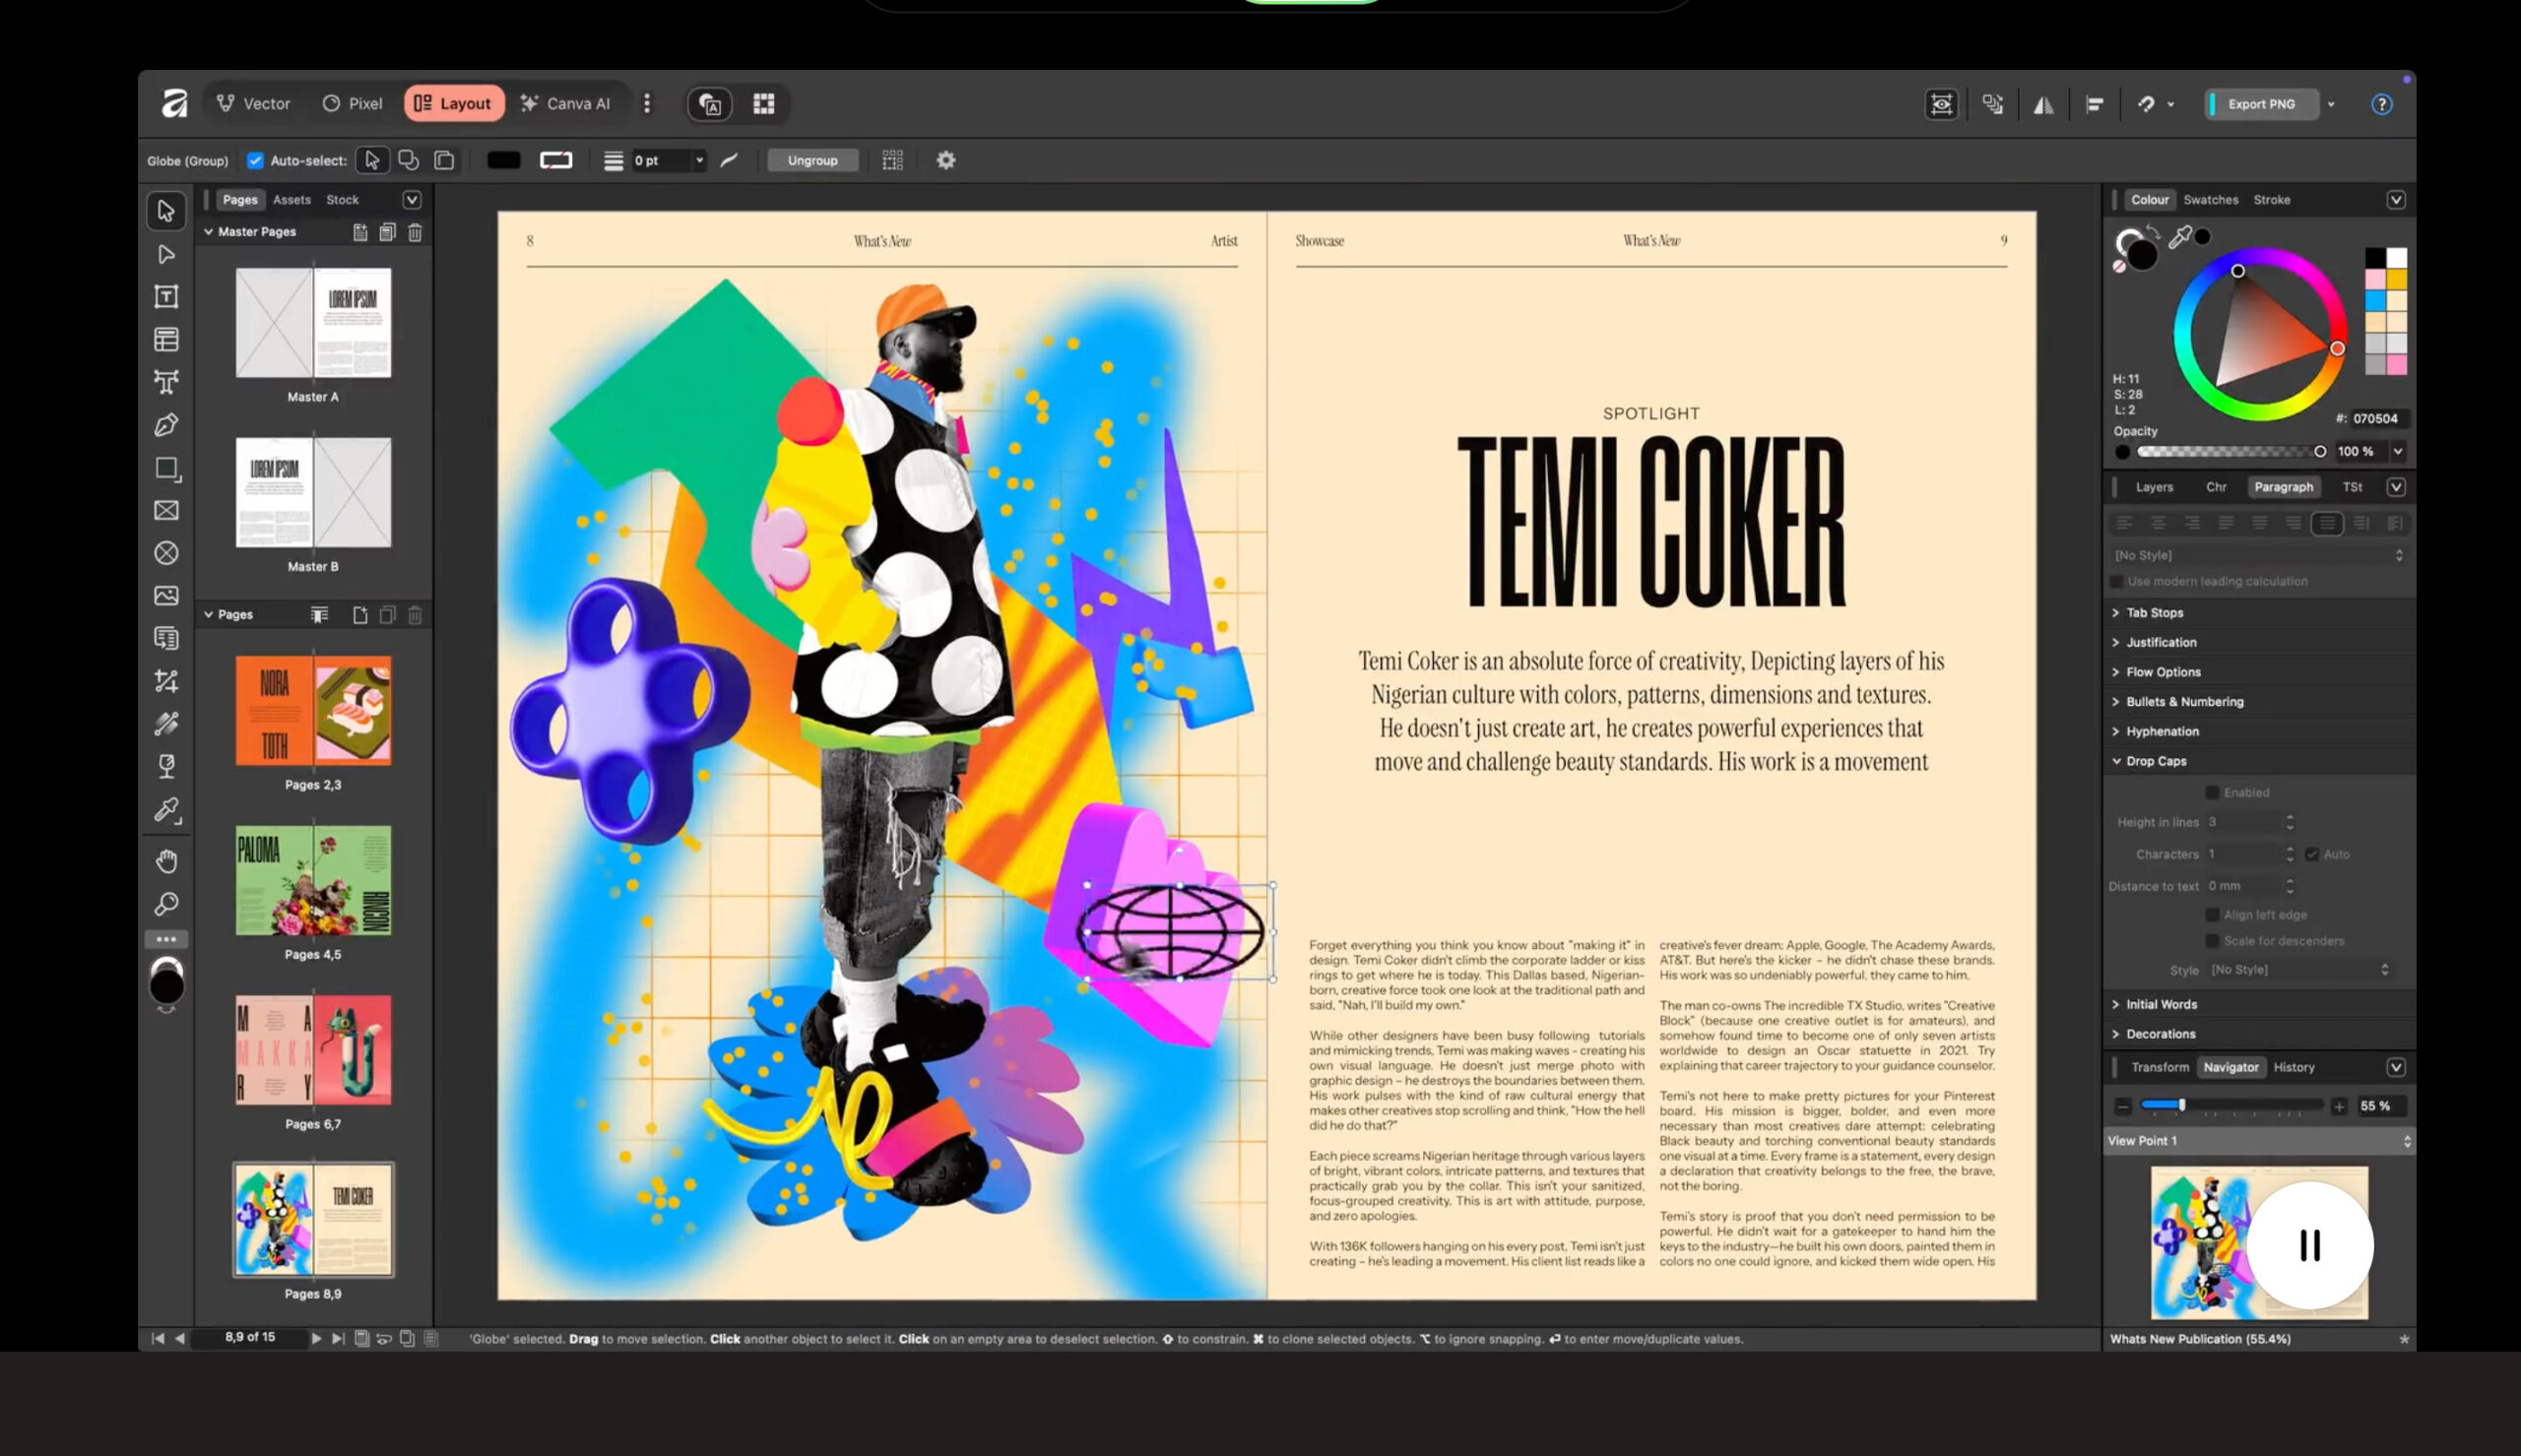
Task: Expand the Justification section
Action: click(2159, 642)
